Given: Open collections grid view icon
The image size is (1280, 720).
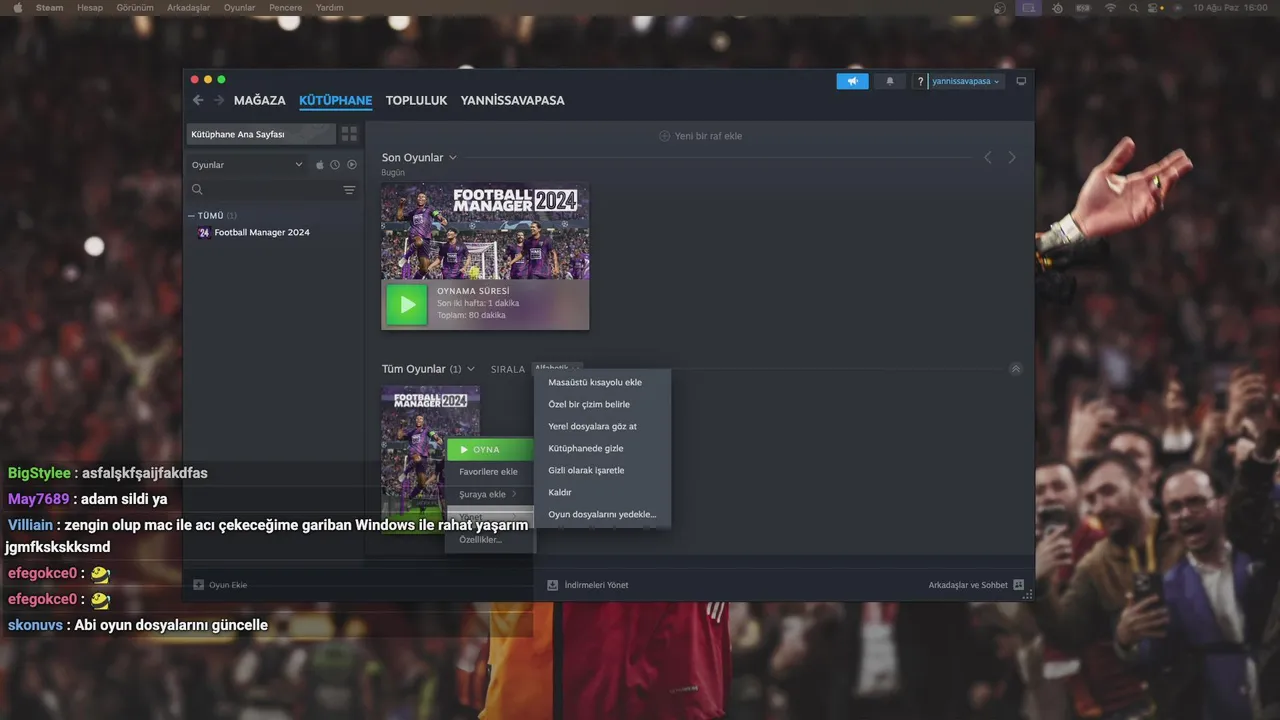Looking at the screenshot, I should pos(349,134).
